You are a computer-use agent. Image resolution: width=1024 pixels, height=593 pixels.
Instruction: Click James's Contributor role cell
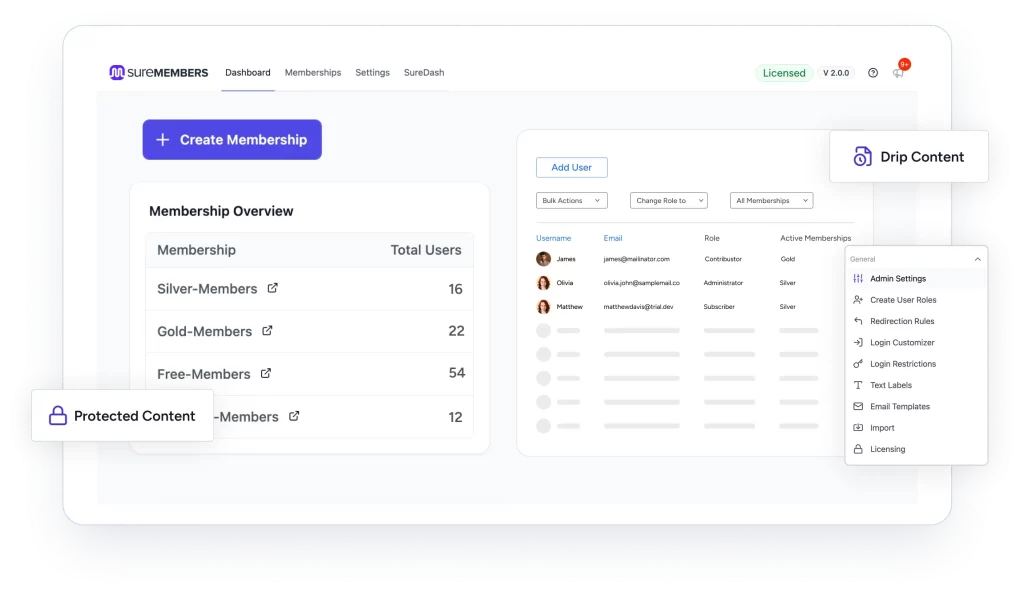point(723,259)
